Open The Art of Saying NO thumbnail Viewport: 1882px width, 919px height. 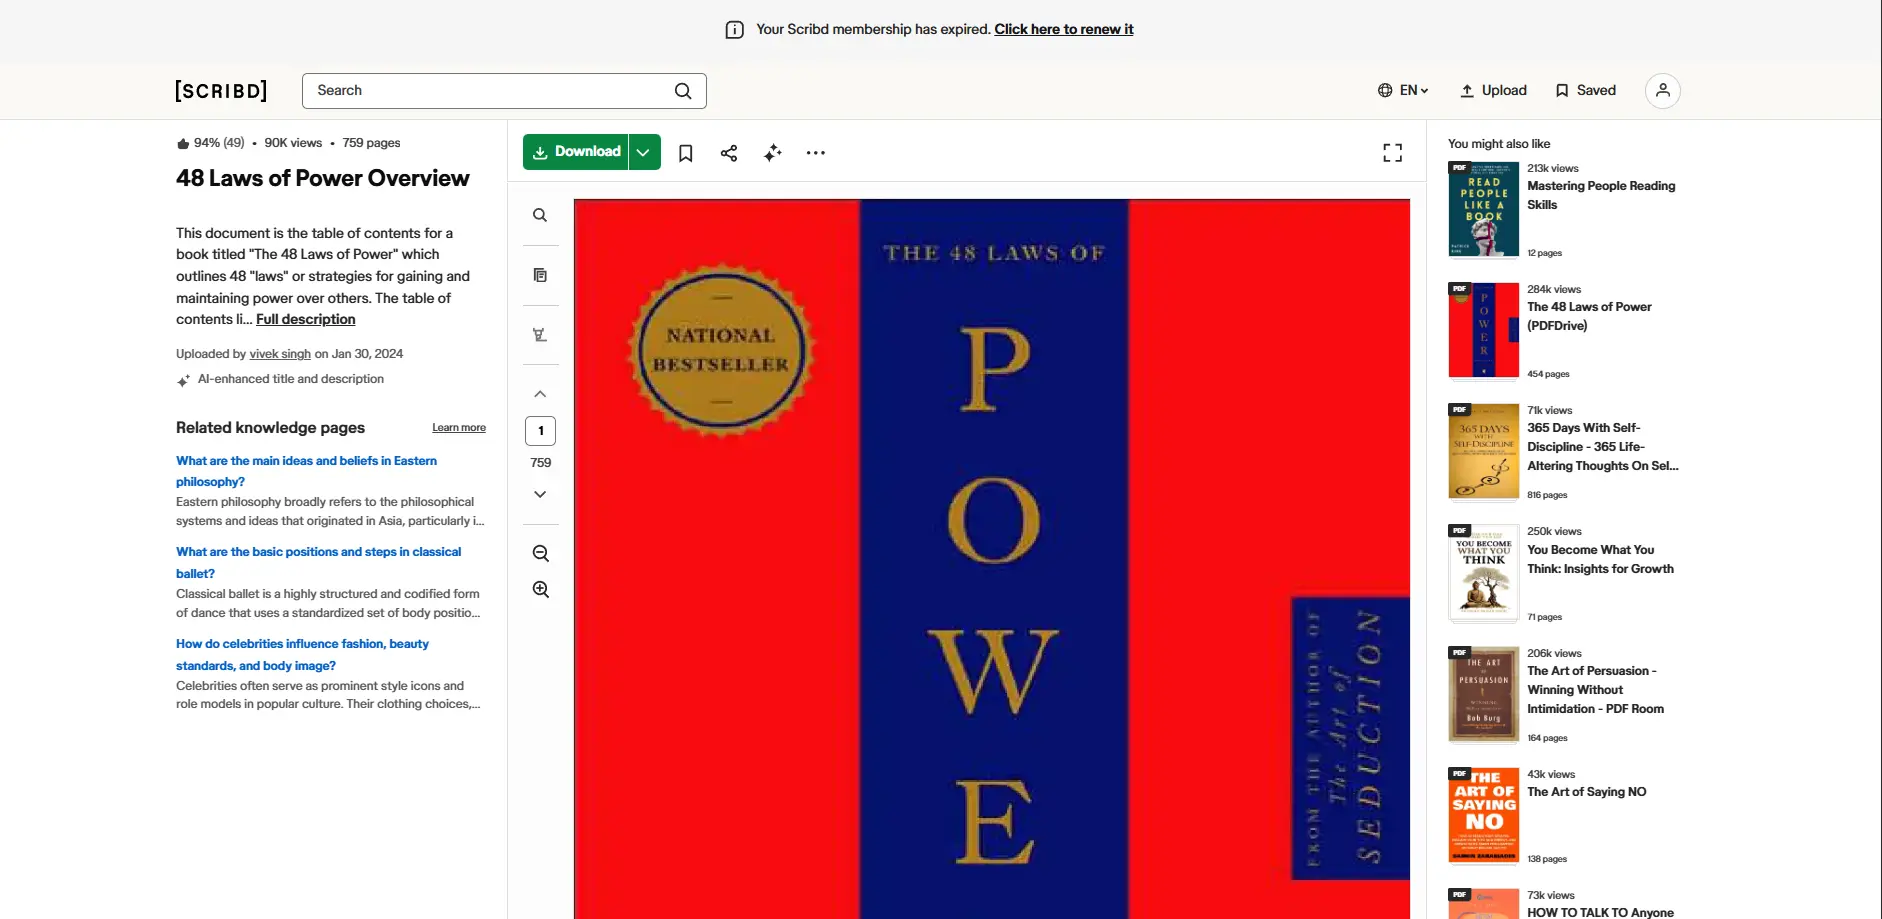[1484, 816]
